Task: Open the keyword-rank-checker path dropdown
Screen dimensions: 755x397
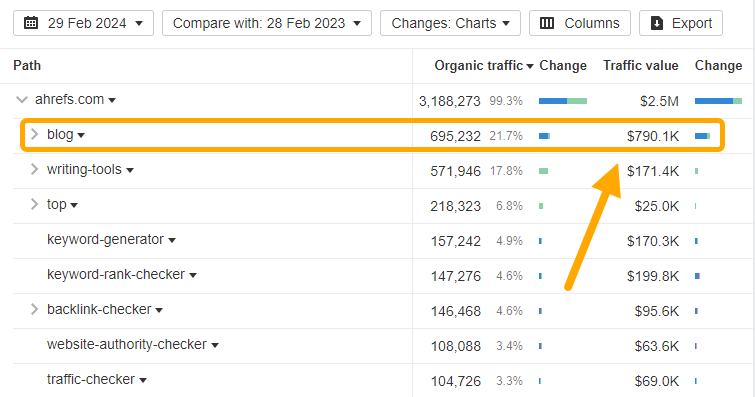Action: pyautogui.click(x=193, y=275)
